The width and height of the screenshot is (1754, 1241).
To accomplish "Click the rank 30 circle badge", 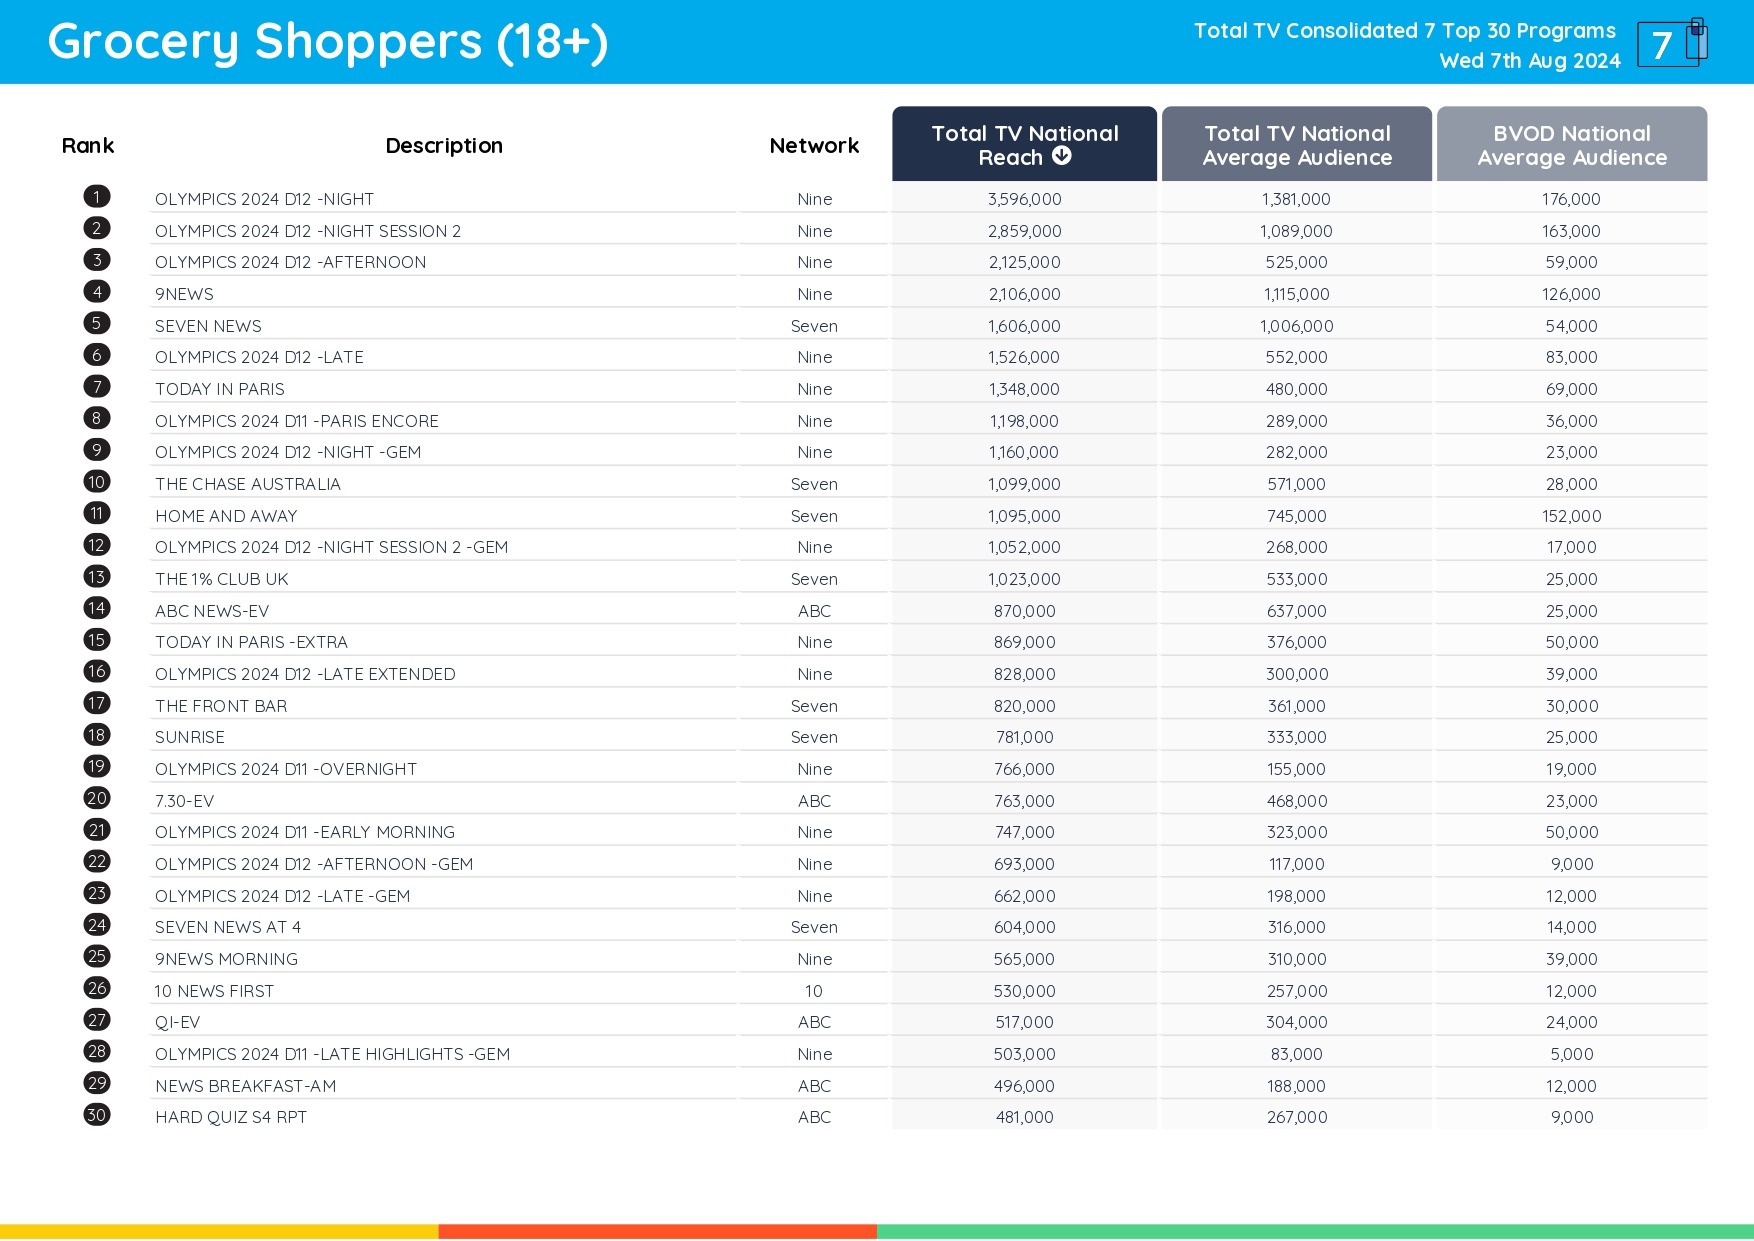I will pos(97,1115).
